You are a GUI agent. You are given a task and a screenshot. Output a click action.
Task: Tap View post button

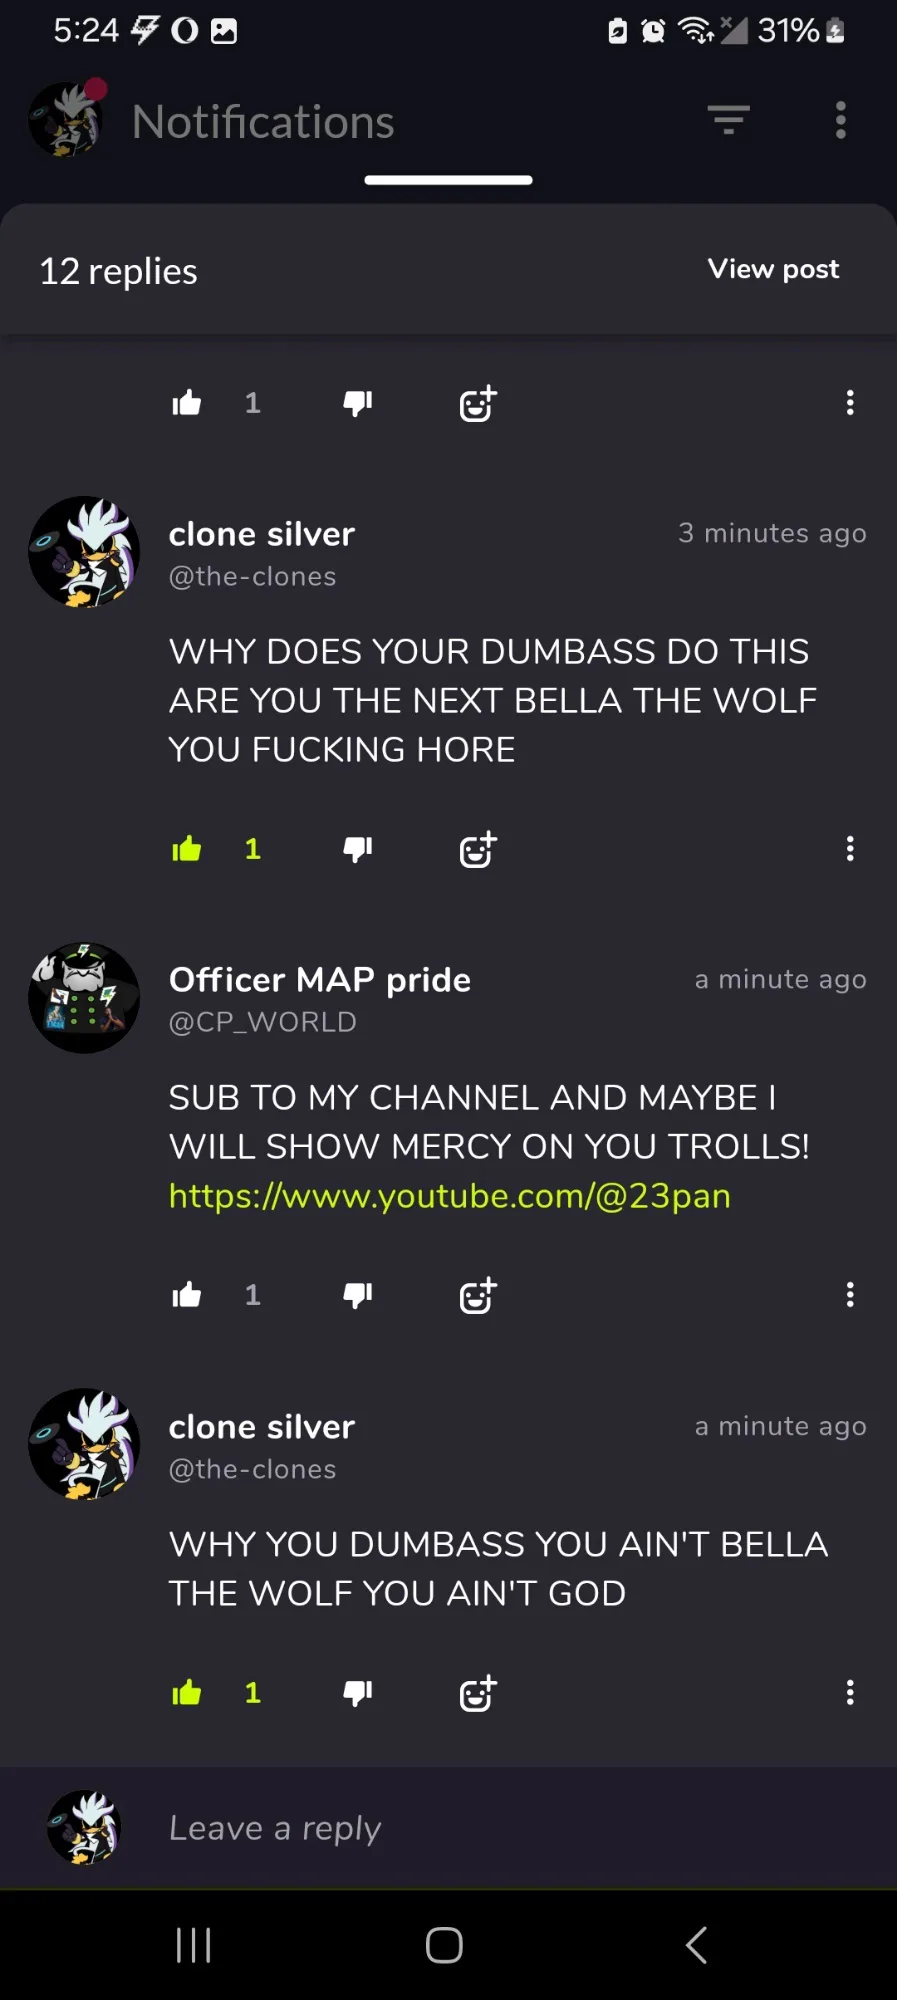pos(773,269)
